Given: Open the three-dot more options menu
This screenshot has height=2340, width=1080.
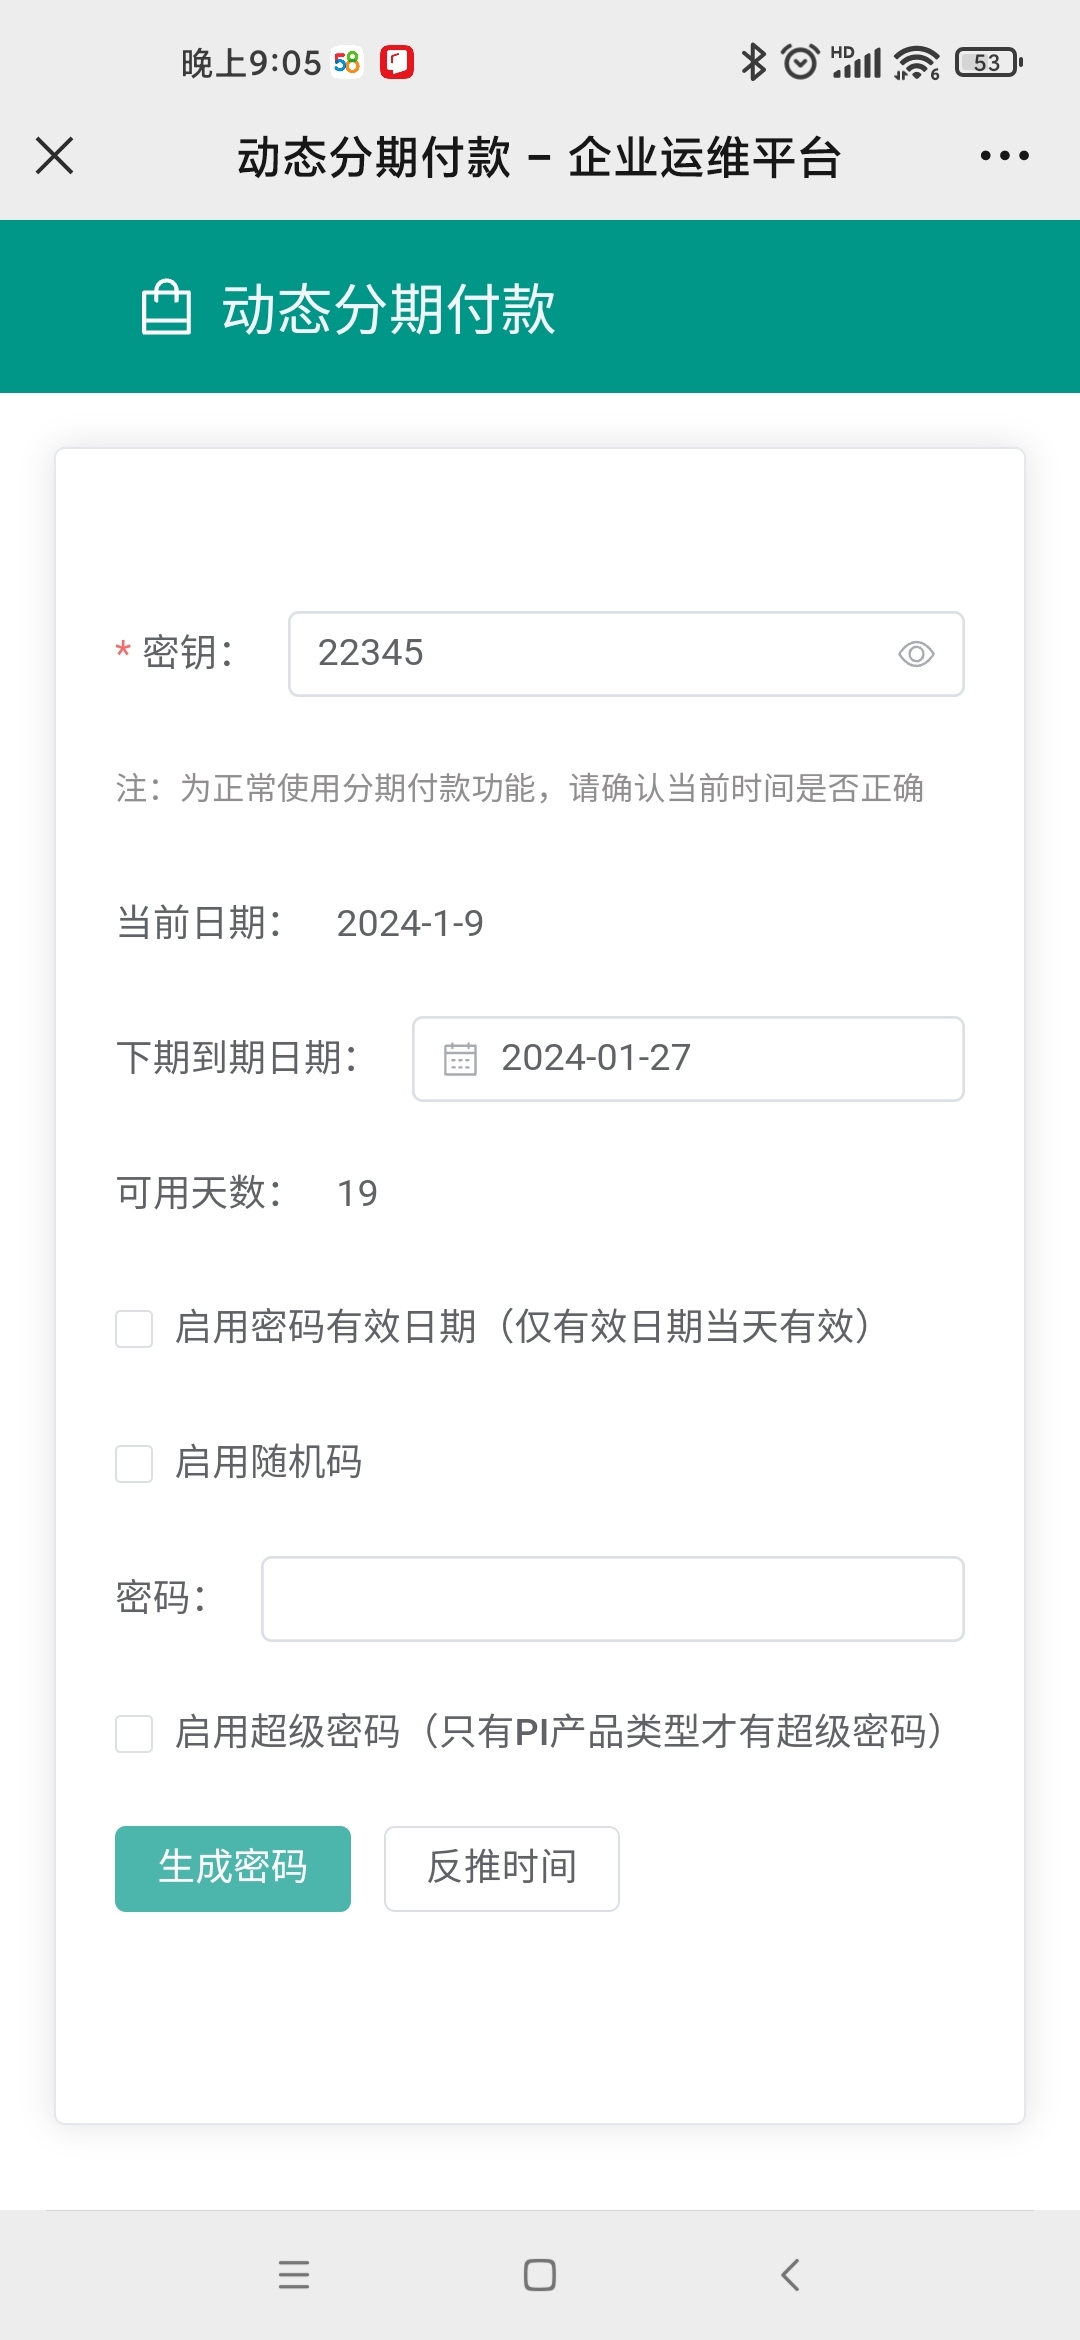Looking at the screenshot, I should [1004, 156].
